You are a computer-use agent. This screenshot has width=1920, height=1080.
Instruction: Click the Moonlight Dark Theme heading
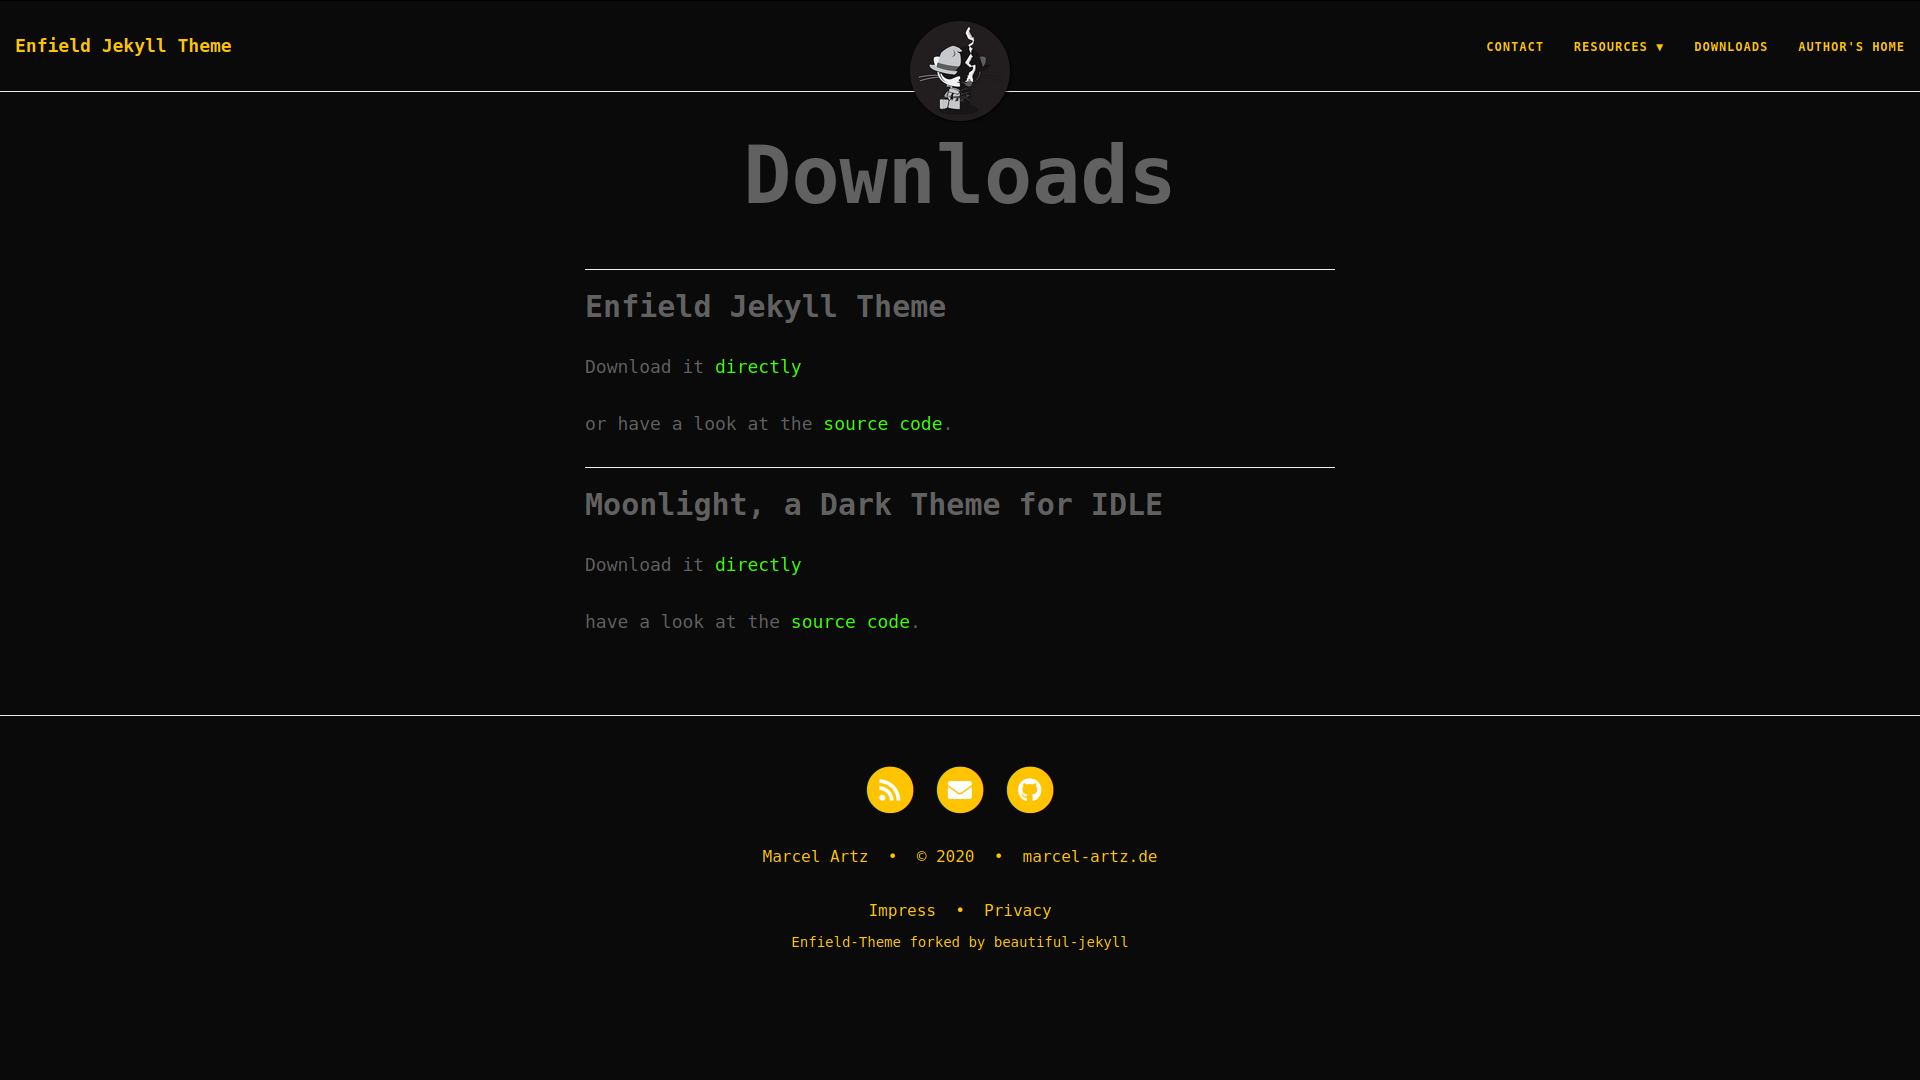click(873, 505)
